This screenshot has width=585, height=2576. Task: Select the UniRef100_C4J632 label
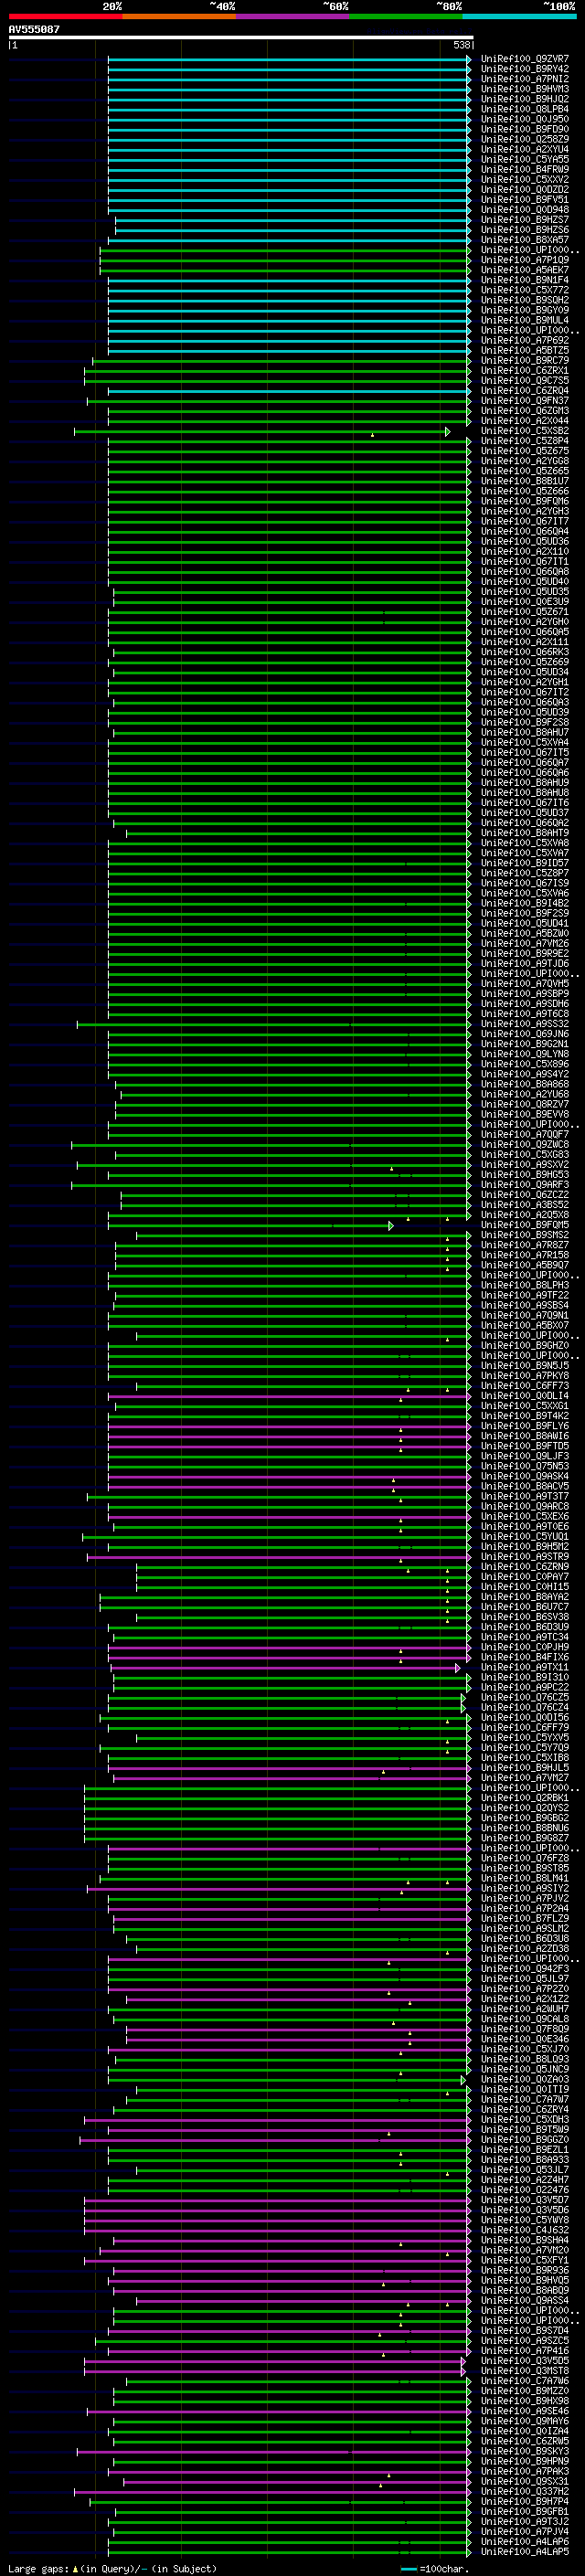click(525, 2230)
